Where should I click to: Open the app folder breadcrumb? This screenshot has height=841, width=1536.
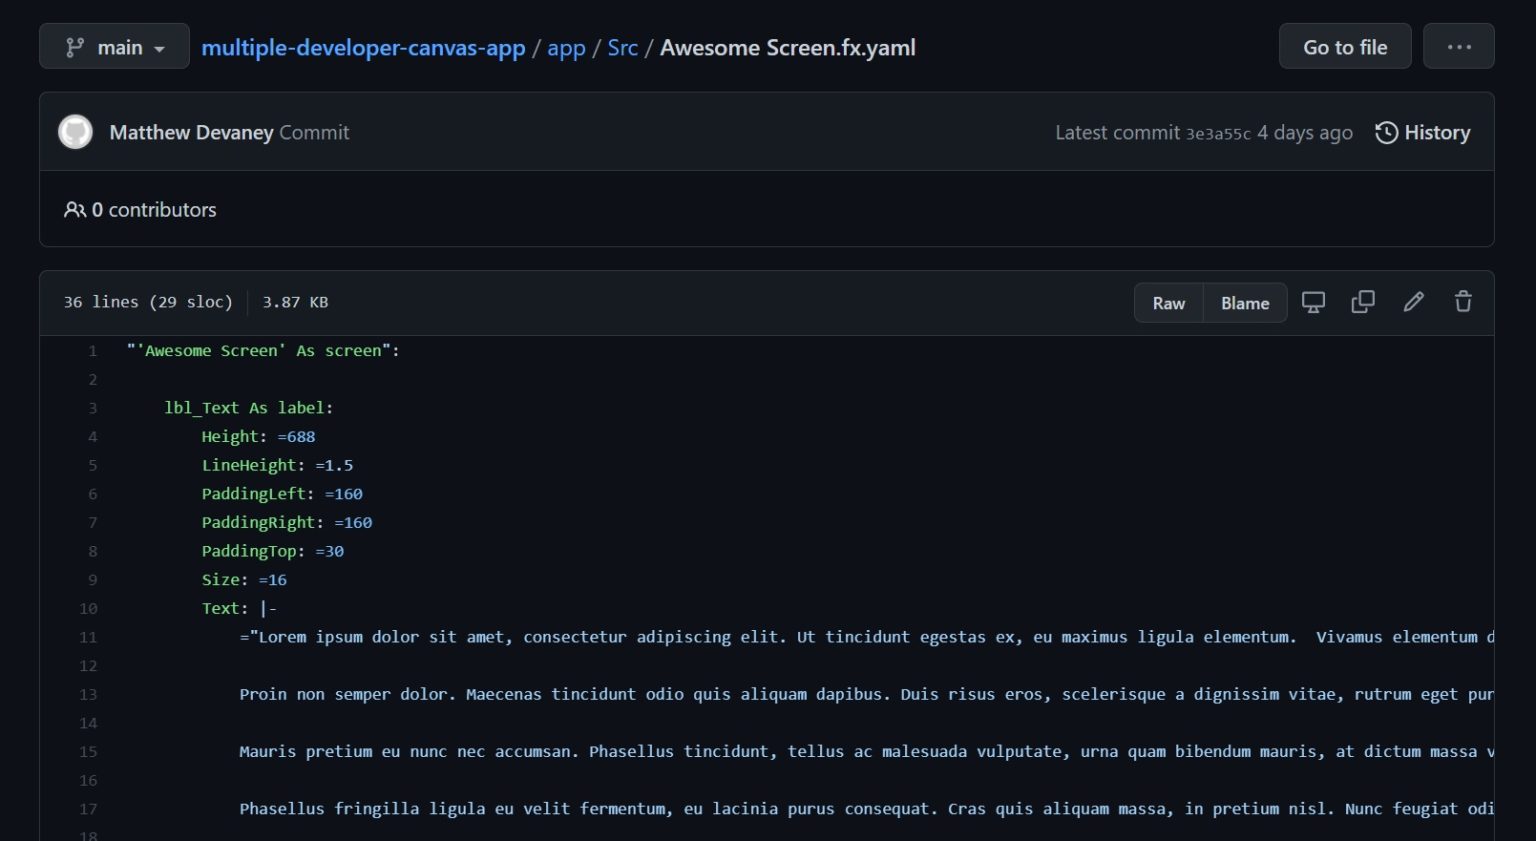point(566,47)
